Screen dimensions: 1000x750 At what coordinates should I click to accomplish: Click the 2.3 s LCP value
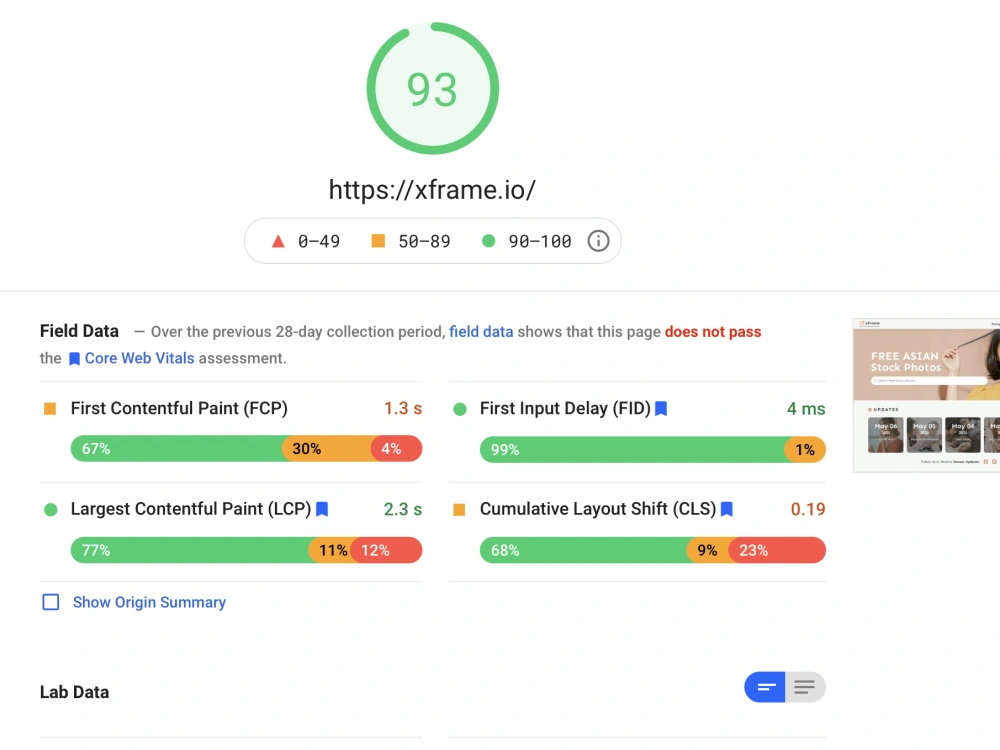click(x=402, y=509)
